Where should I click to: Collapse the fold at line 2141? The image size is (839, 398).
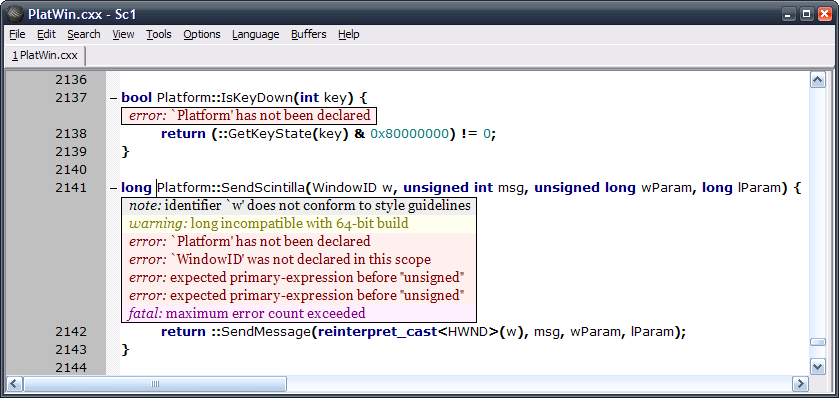(113, 188)
